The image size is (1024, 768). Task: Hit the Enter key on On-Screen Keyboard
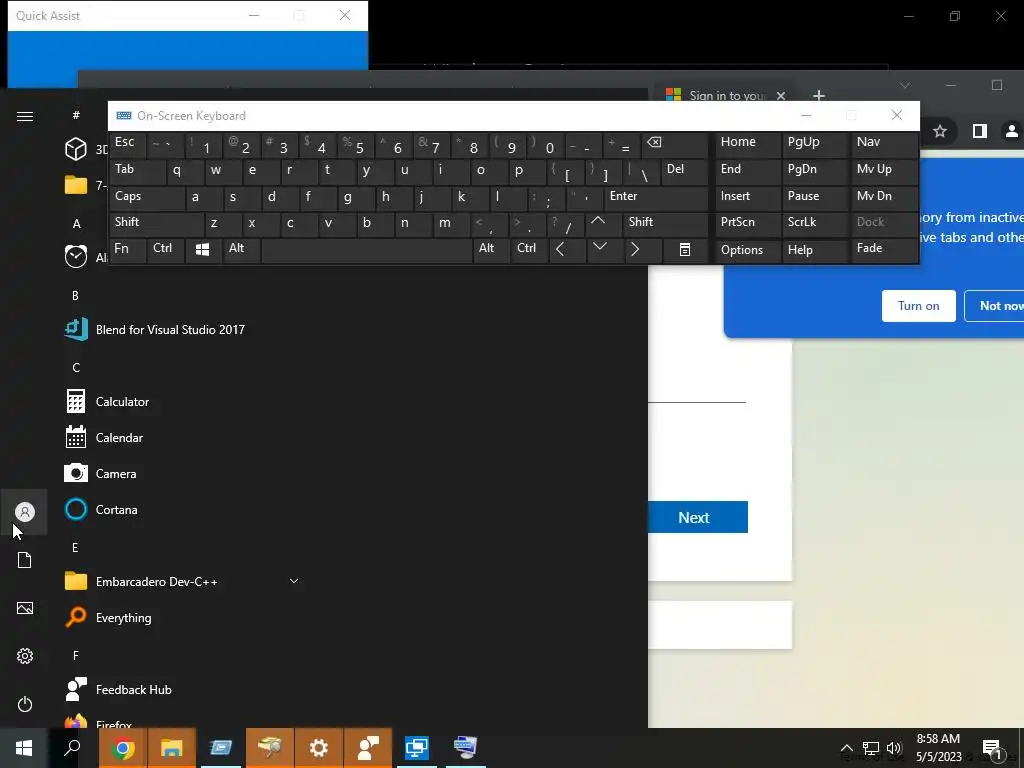656,197
